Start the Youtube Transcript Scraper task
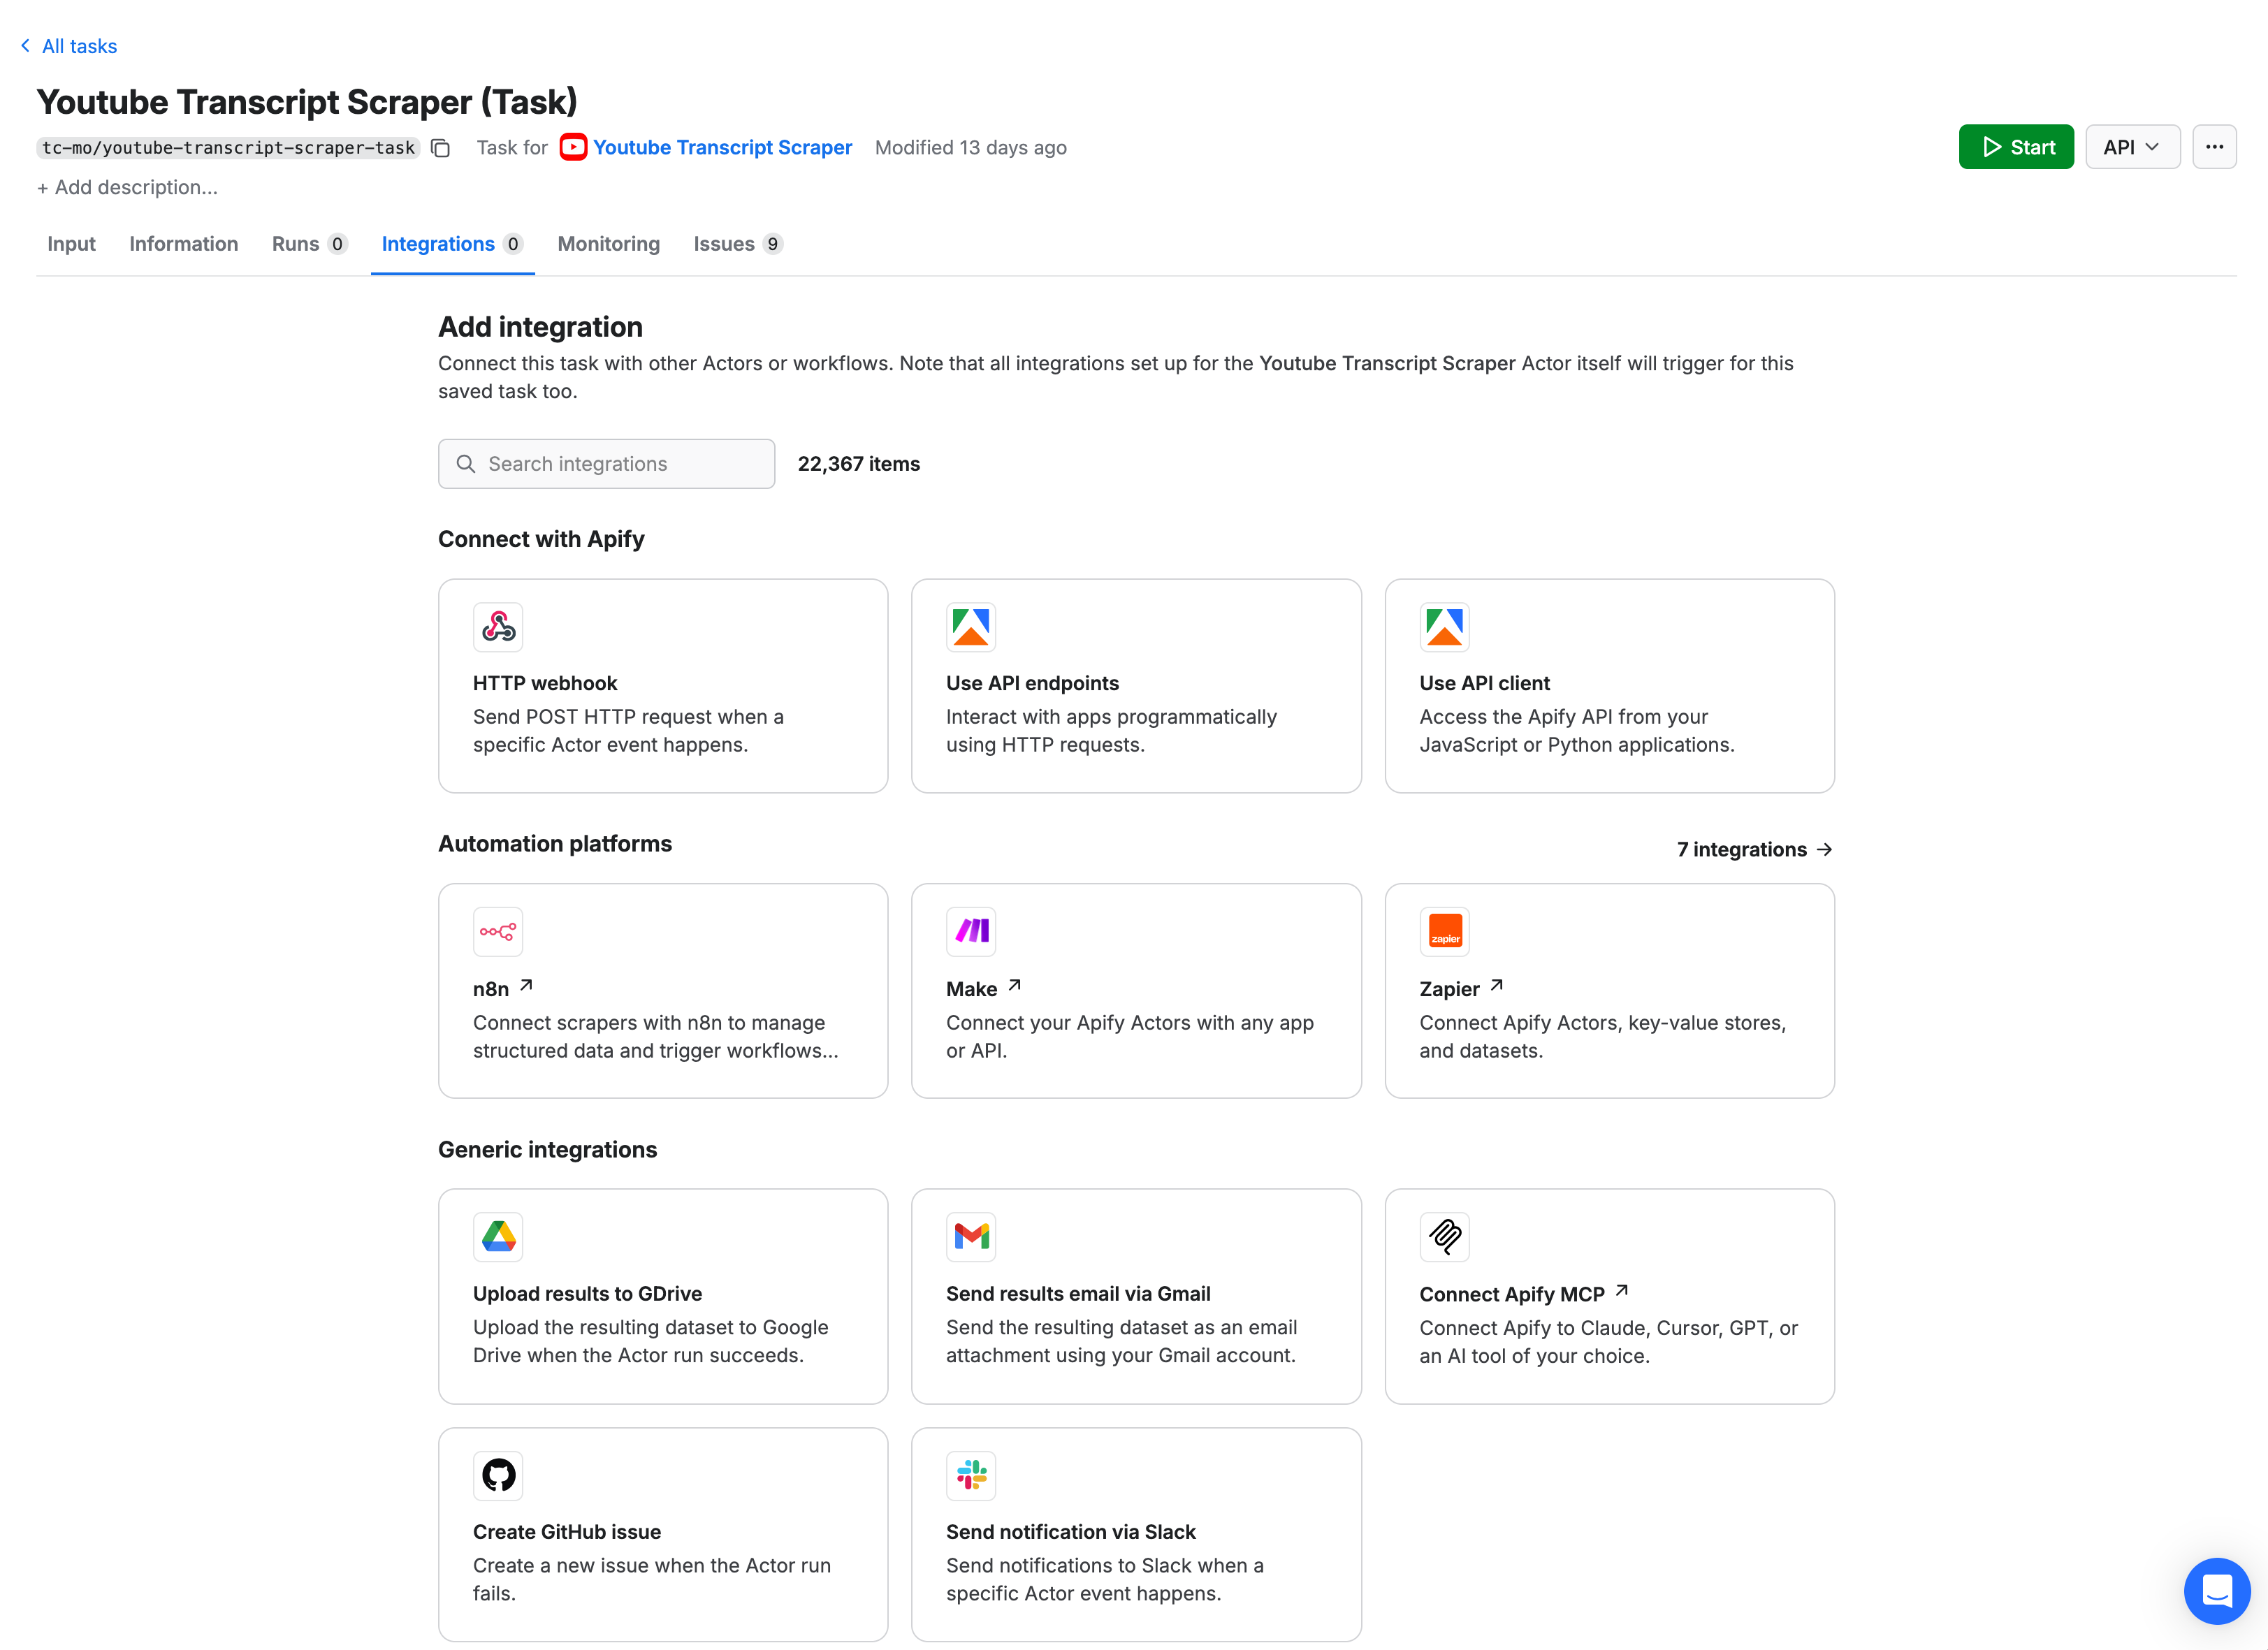The height and width of the screenshot is (1650, 2268). click(2016, 146)
